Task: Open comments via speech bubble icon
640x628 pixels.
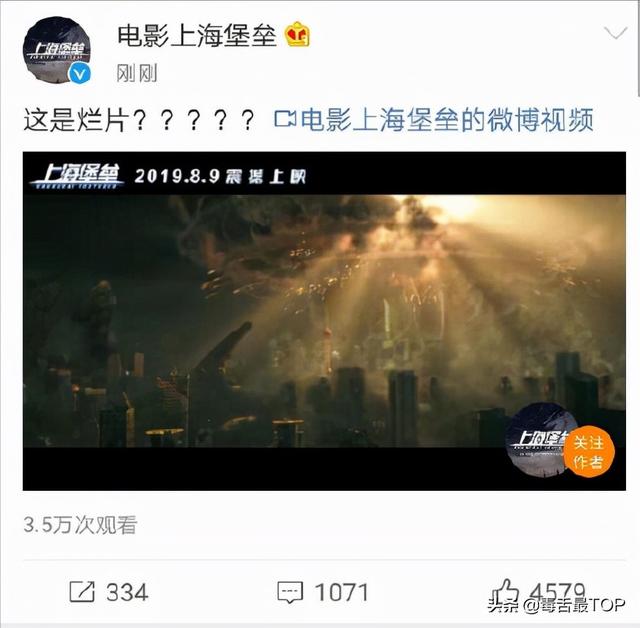Action: (x=290, y=592)
